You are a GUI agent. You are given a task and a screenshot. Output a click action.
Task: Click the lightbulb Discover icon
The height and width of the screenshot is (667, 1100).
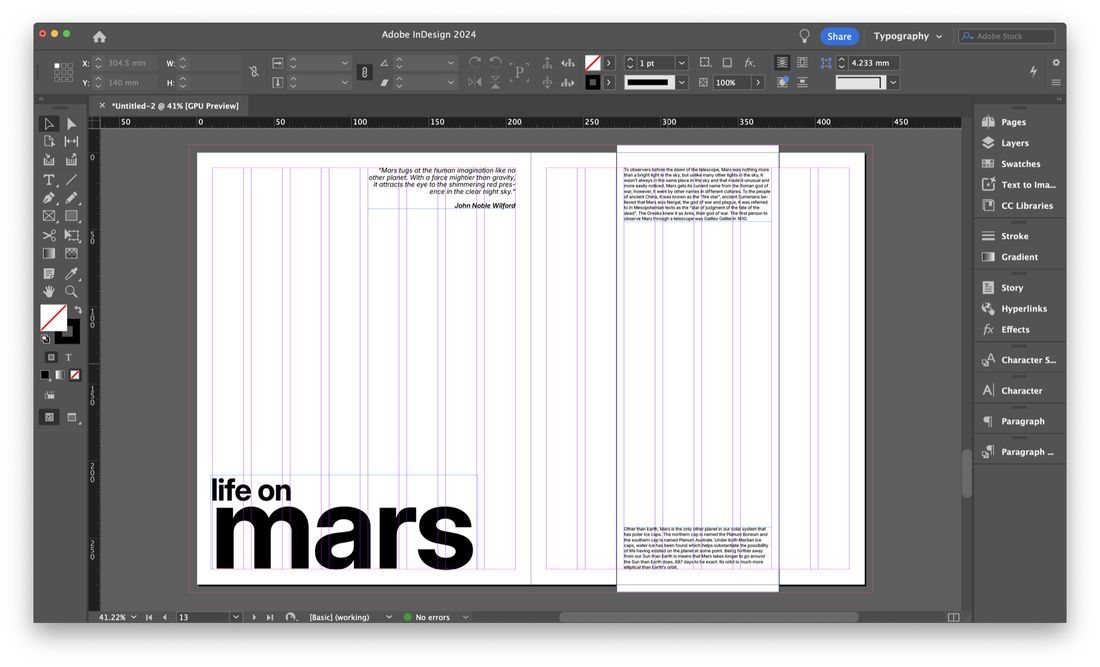click(x=804, y=36)
